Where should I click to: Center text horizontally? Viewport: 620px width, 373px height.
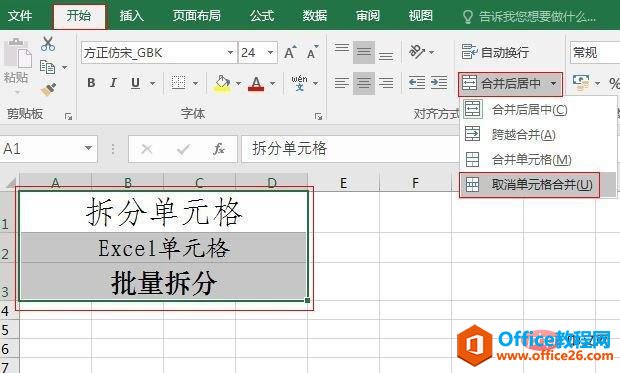364,83
